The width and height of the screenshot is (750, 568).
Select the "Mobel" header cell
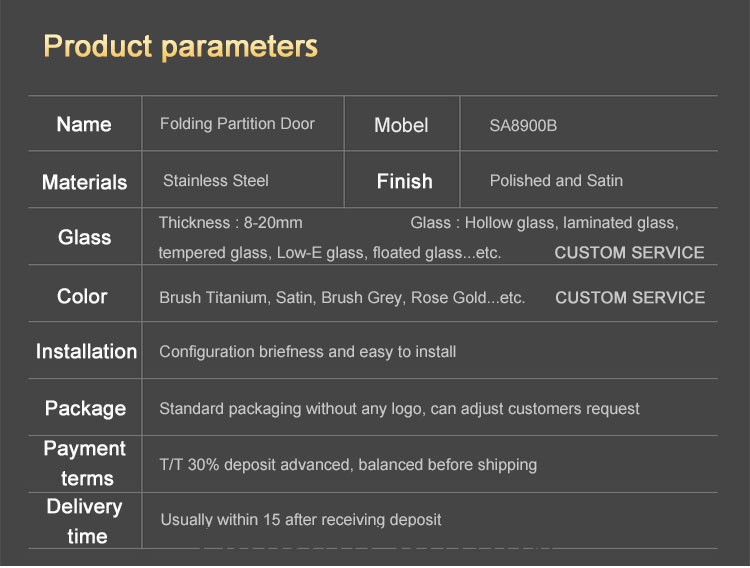[401, 125]
